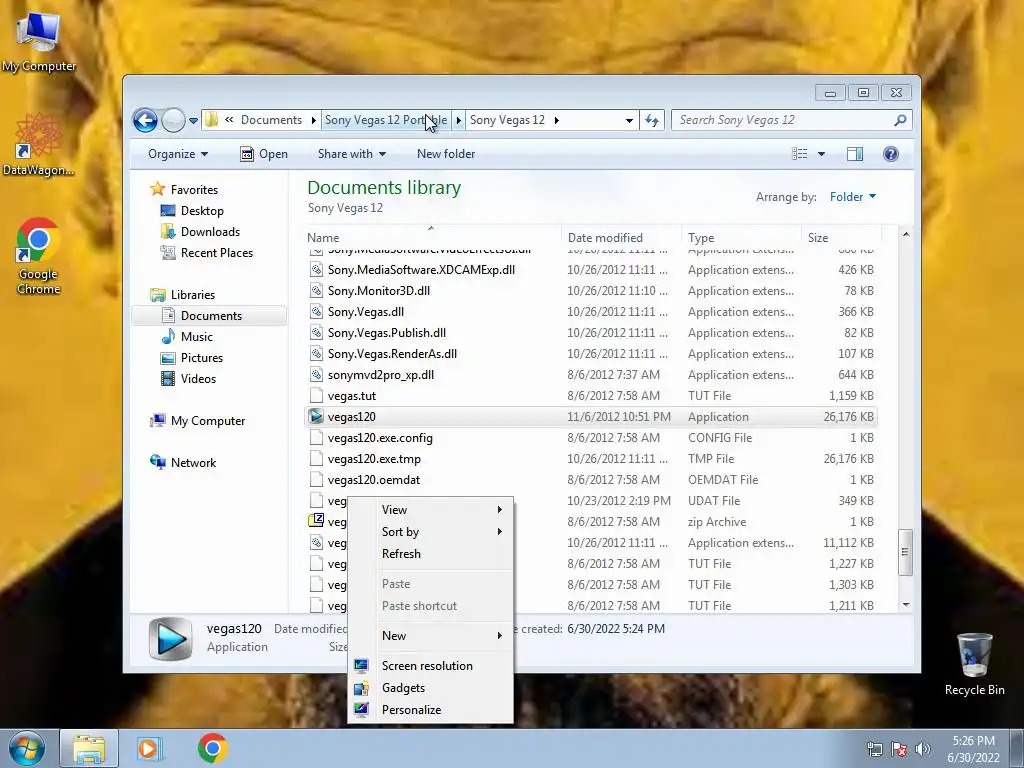This screenshot has height=768, width=1024.
Task: Select My Computer in the navigation pane
Action: 208,421
